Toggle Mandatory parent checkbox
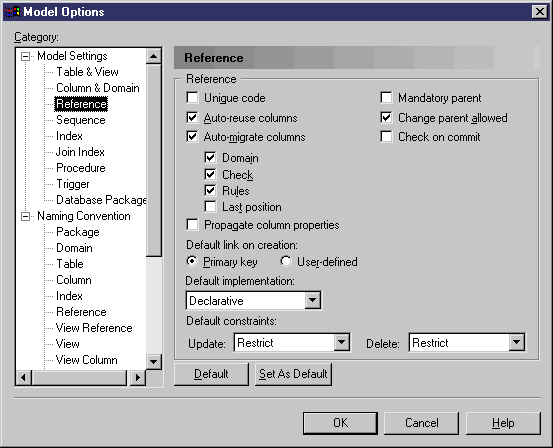The width and height of the screenshot is (553, 448). click(386, 97)
